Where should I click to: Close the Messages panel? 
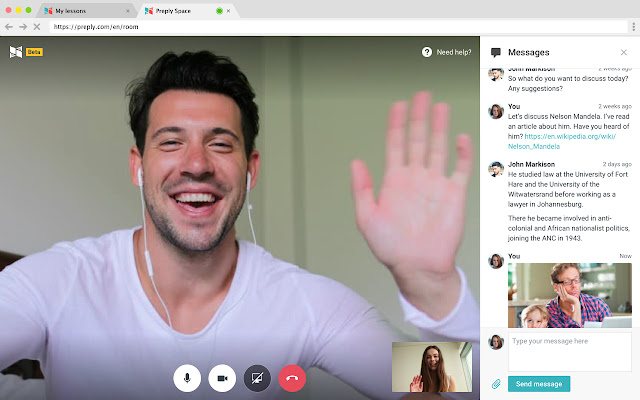point(624,52)
